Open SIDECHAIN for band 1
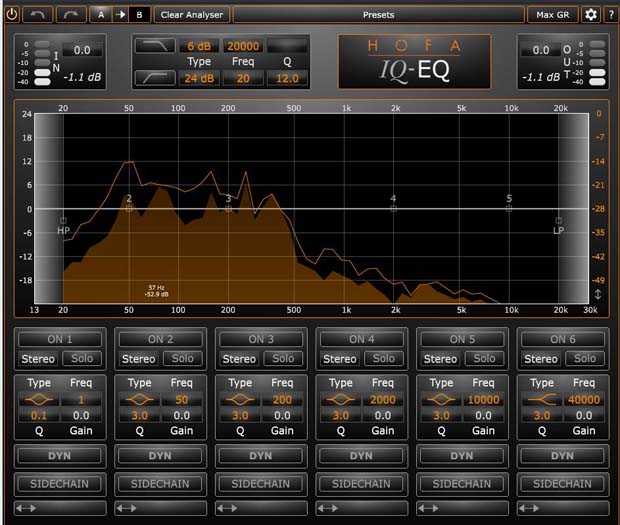Screen dimensions: 620x525 (x=60, y=484)
